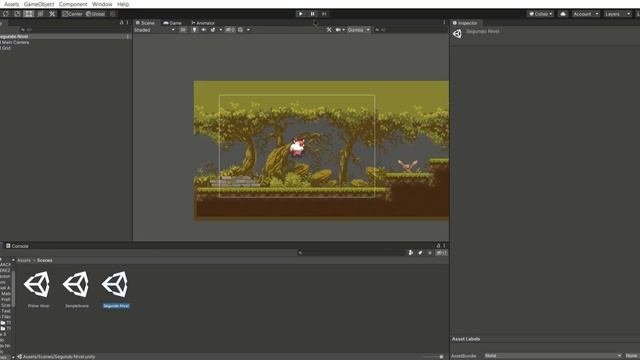Adjust the Project icon size slider
Viewport: 640px width, 360px height.
(x=433, y=357)
